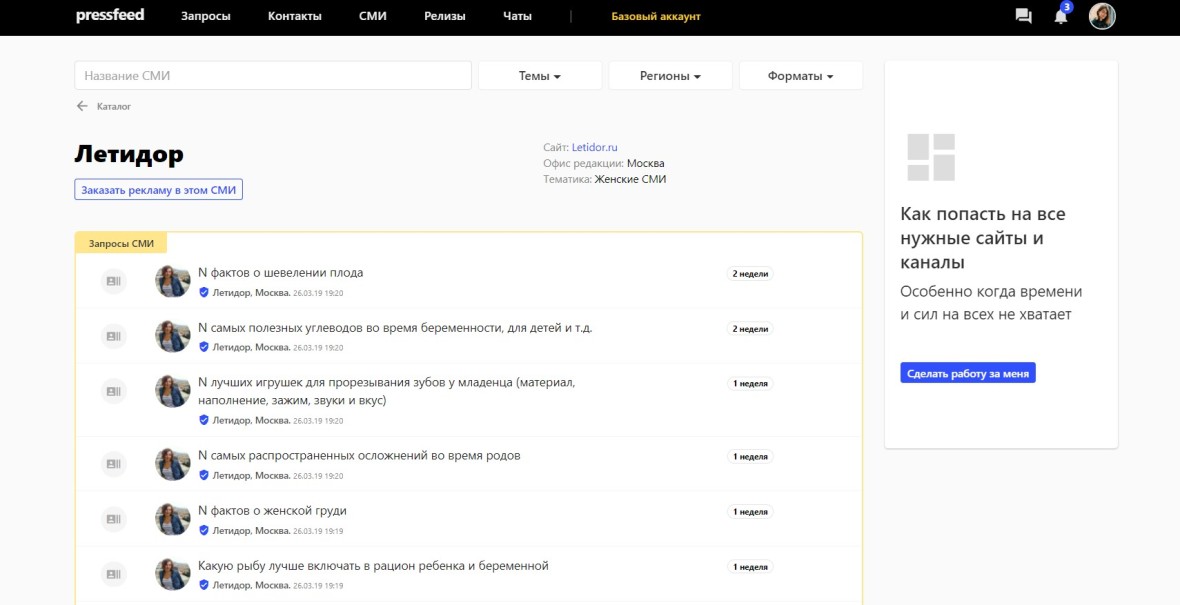Viewport: 1180px width, 605px height.
Task: Open the chat messages icon
Action: 1023,16
